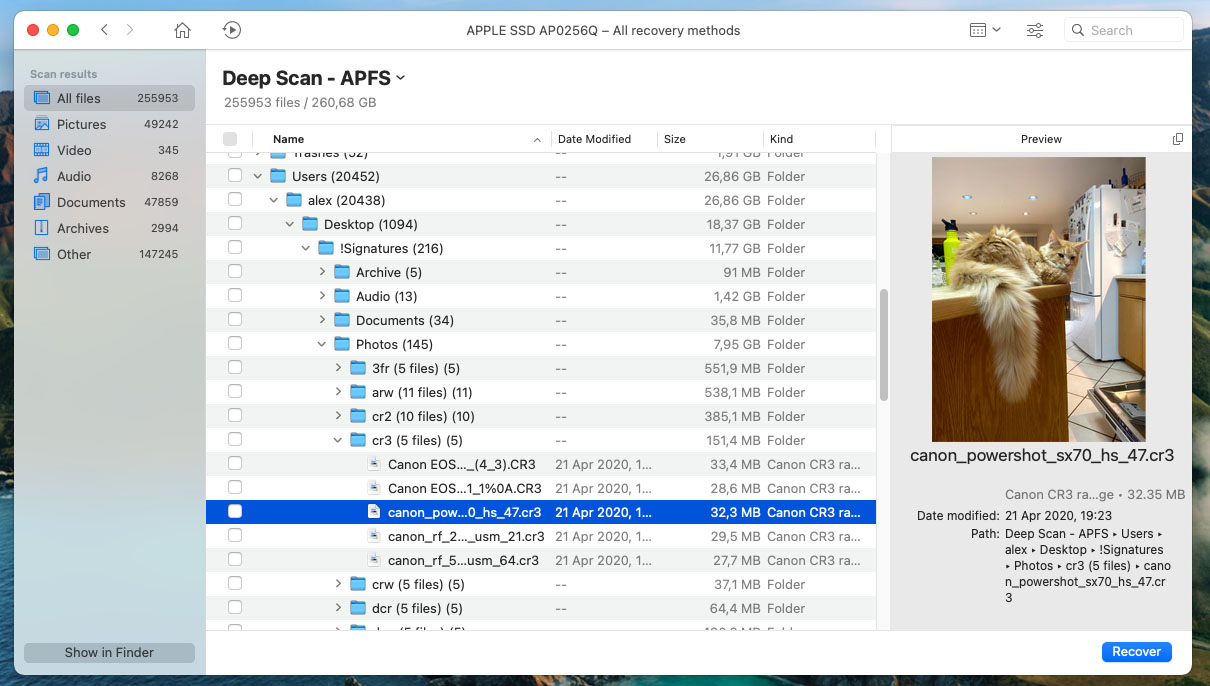Expand the Documents (34) folder
The width and height of the screenshot is (1210, 686).
pos(322,320)
